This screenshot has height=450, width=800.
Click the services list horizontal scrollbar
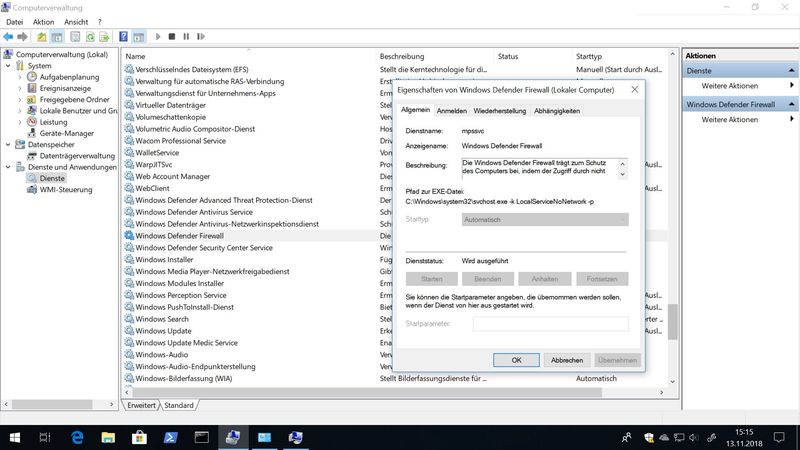click(367, 392)
